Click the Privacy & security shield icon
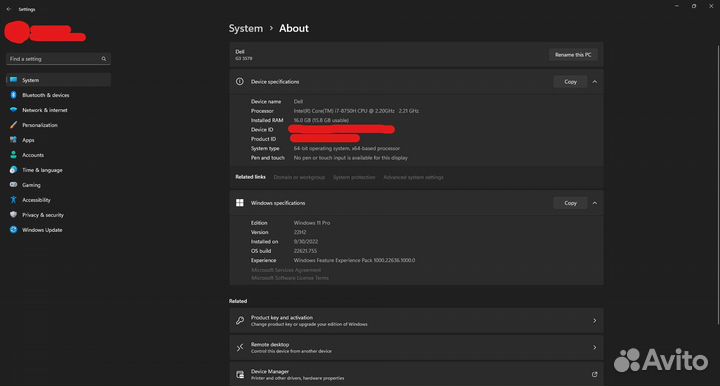Screen dimensions: 720x386 click(13, 215)
